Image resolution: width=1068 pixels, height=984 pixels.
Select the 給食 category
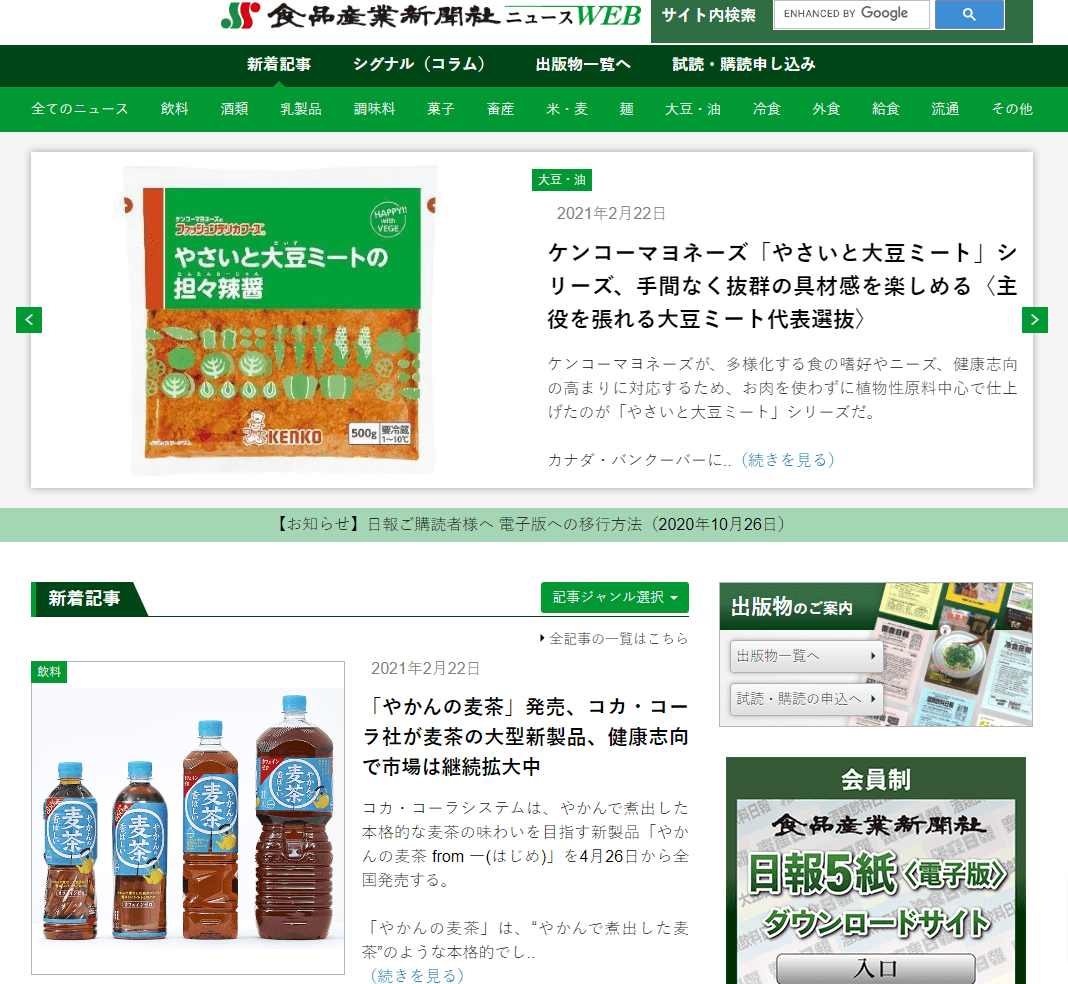coord(886,109)
